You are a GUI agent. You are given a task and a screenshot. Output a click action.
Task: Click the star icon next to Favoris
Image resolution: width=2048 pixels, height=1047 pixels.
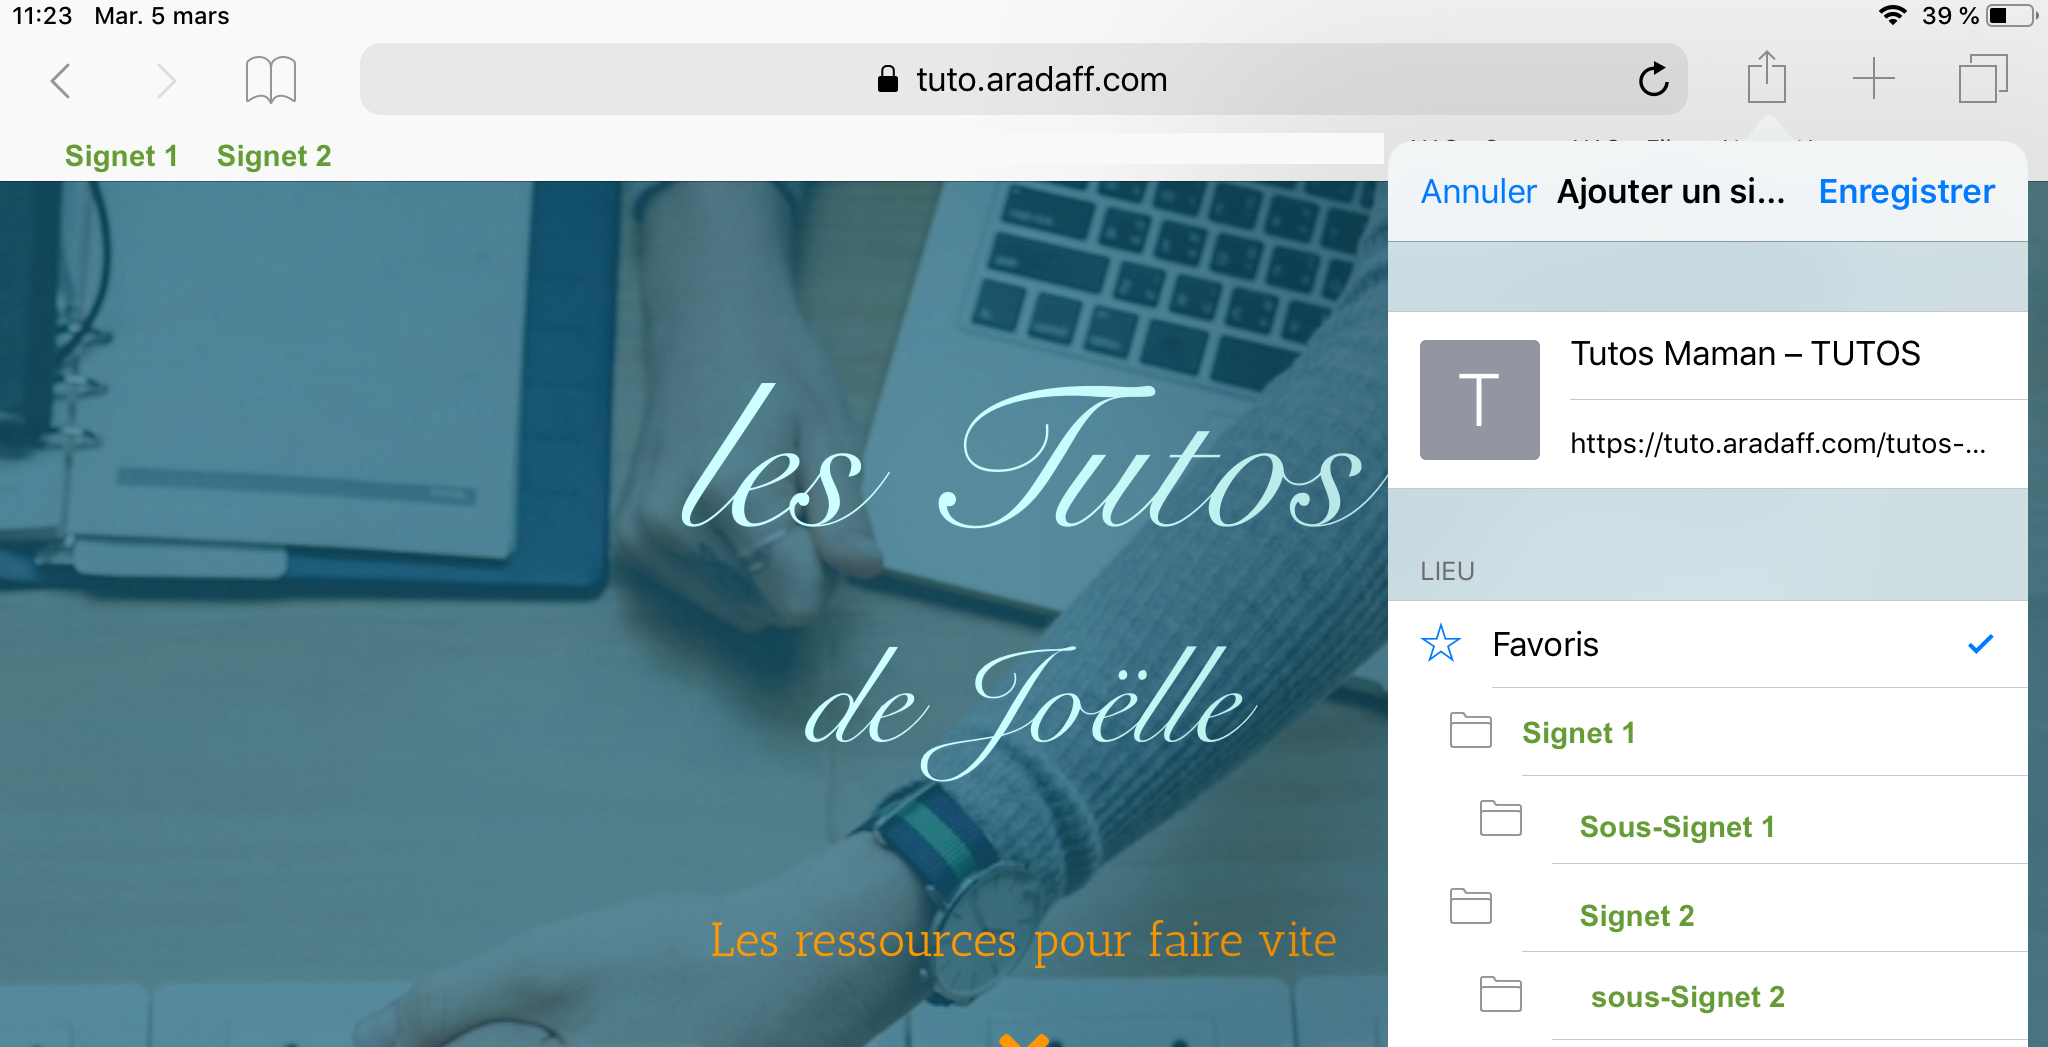coord(1441,643)
